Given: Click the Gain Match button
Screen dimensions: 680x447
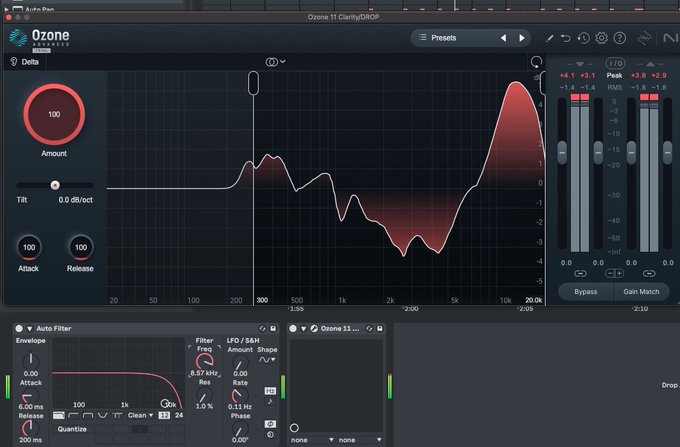Looking at the screenshot, I should (x=641, y=292).
